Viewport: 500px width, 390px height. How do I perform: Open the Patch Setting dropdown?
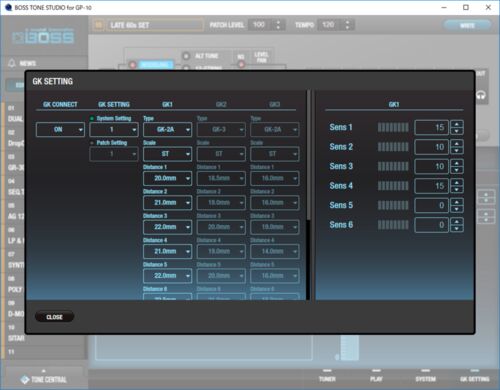point(114,154)
